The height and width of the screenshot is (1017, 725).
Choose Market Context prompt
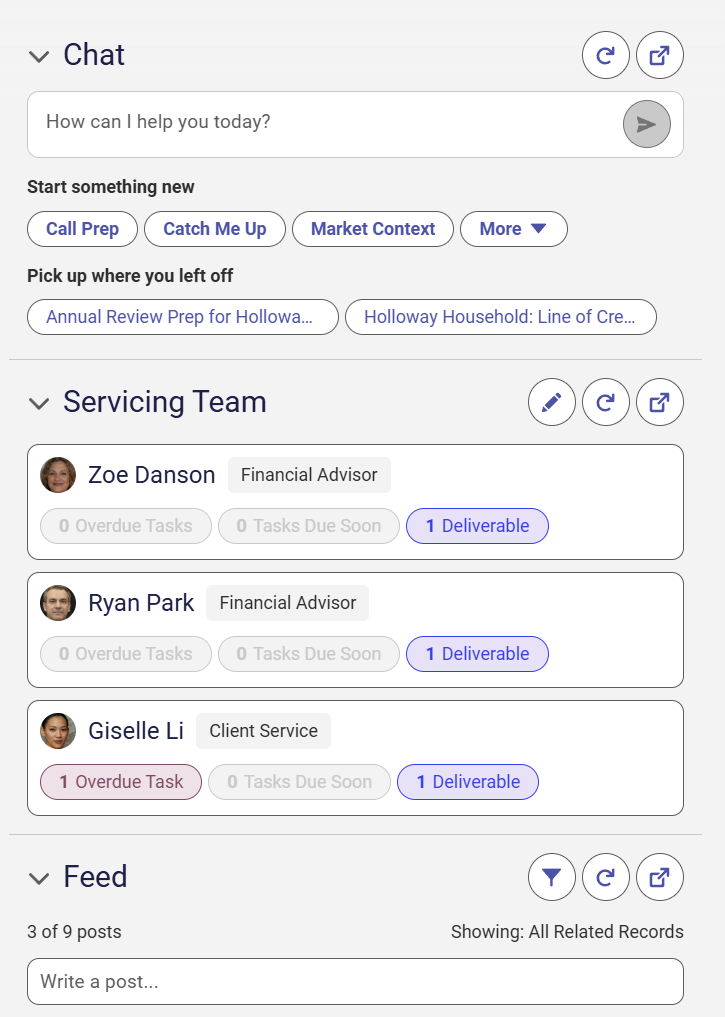click(373, 229)
